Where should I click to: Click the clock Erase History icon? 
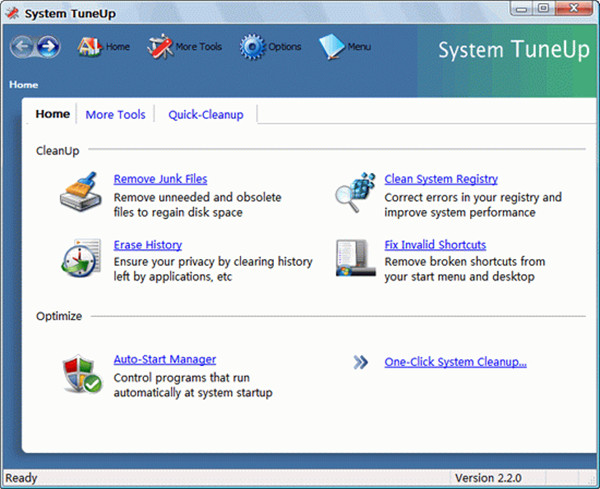[x=81, y=258]
